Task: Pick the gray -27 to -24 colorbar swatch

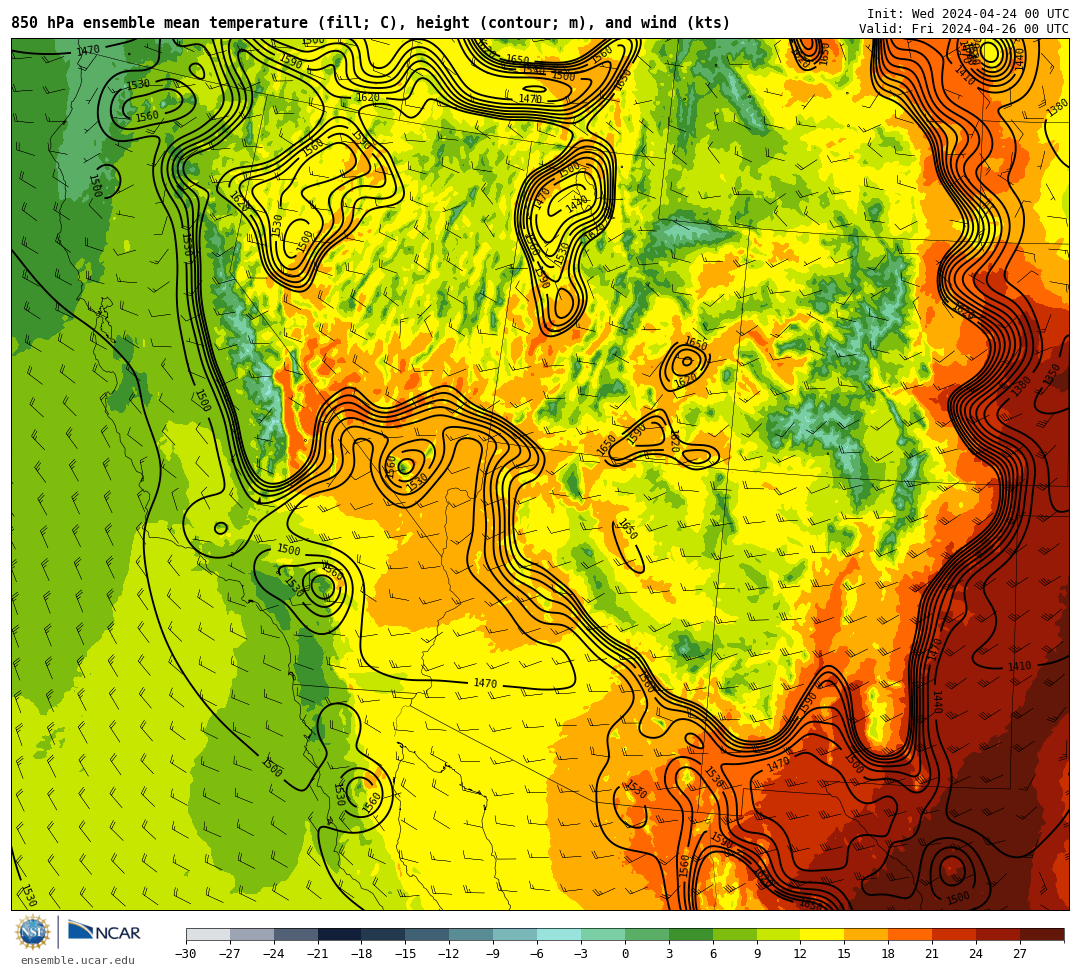Action: coord(252,934)
